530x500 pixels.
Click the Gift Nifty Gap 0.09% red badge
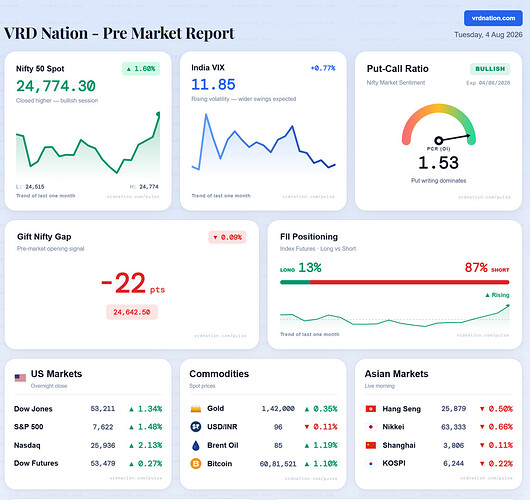tap(227, 237)
